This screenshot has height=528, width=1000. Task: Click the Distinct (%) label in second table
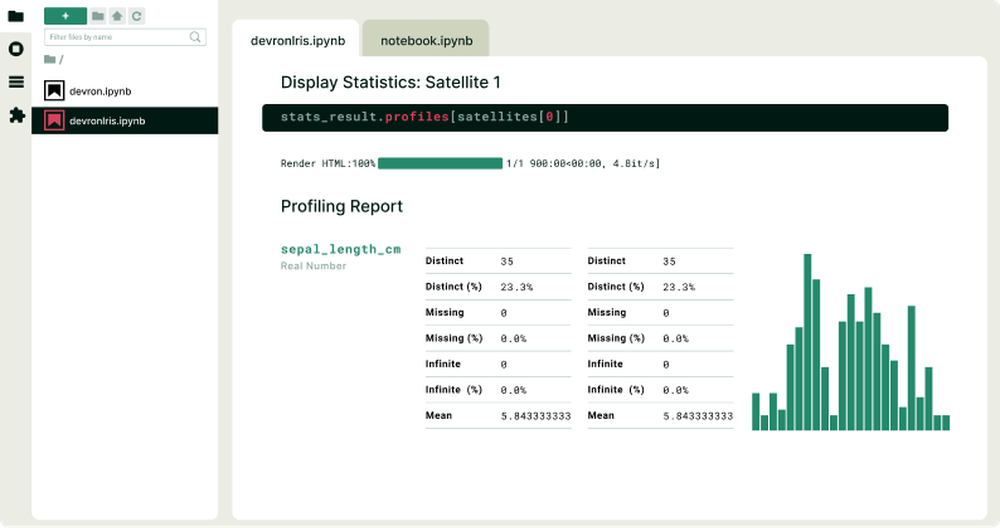pos(615,287)
